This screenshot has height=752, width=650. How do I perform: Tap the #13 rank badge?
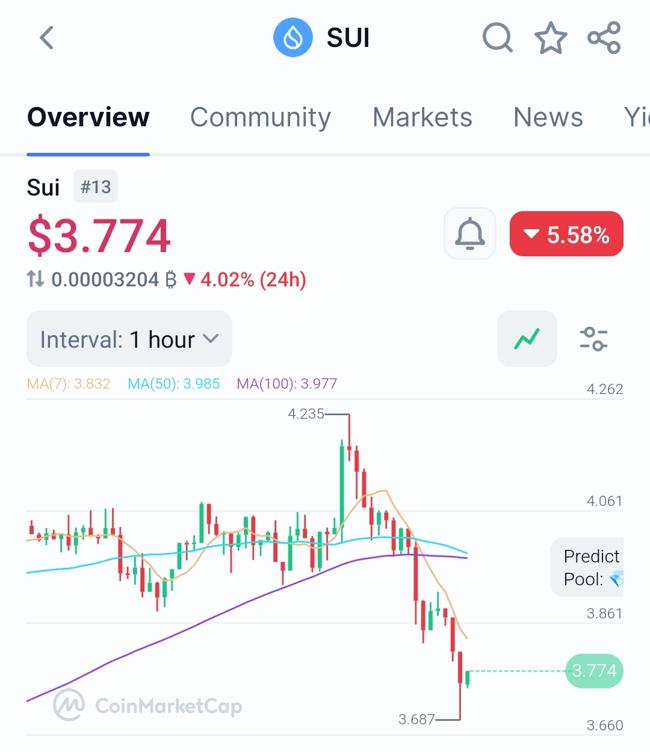pos(96,187)
